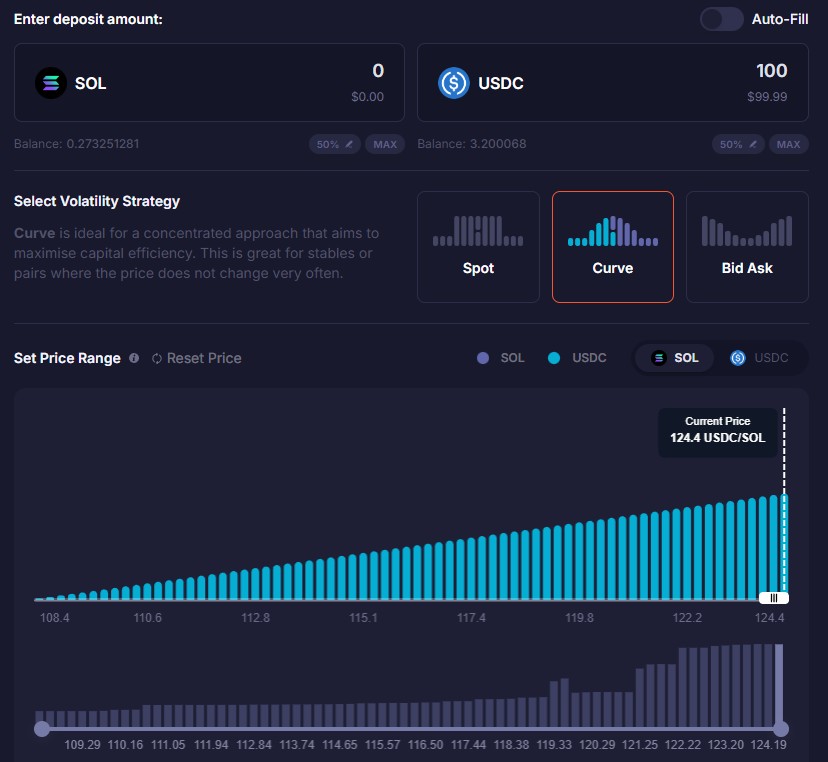Click the Reset Price refresh icon
Screen dimensions: 828x762
[x=158, y=358]
